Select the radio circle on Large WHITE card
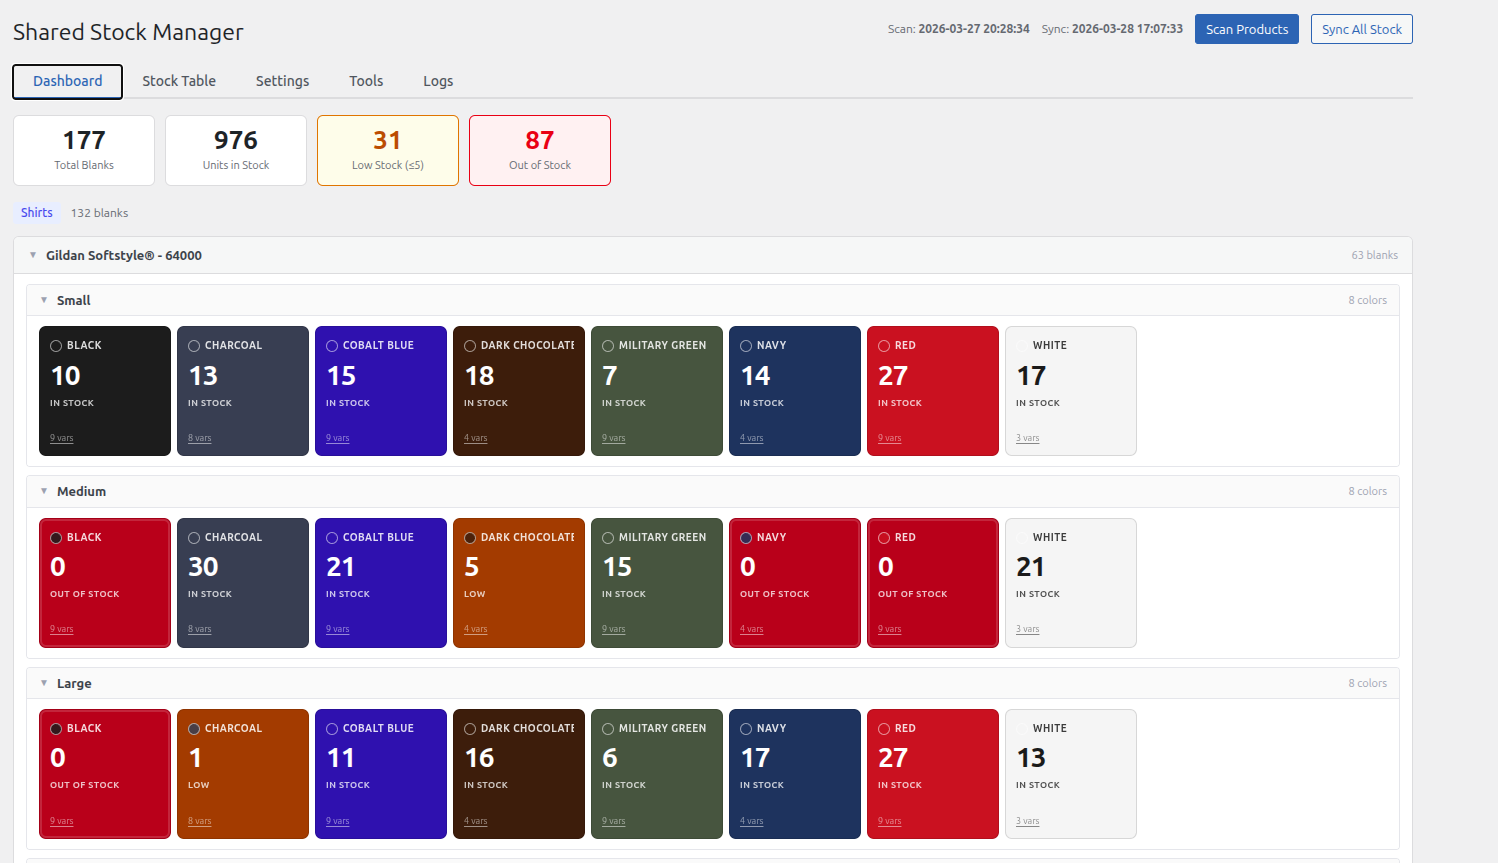 [1023, 728]
